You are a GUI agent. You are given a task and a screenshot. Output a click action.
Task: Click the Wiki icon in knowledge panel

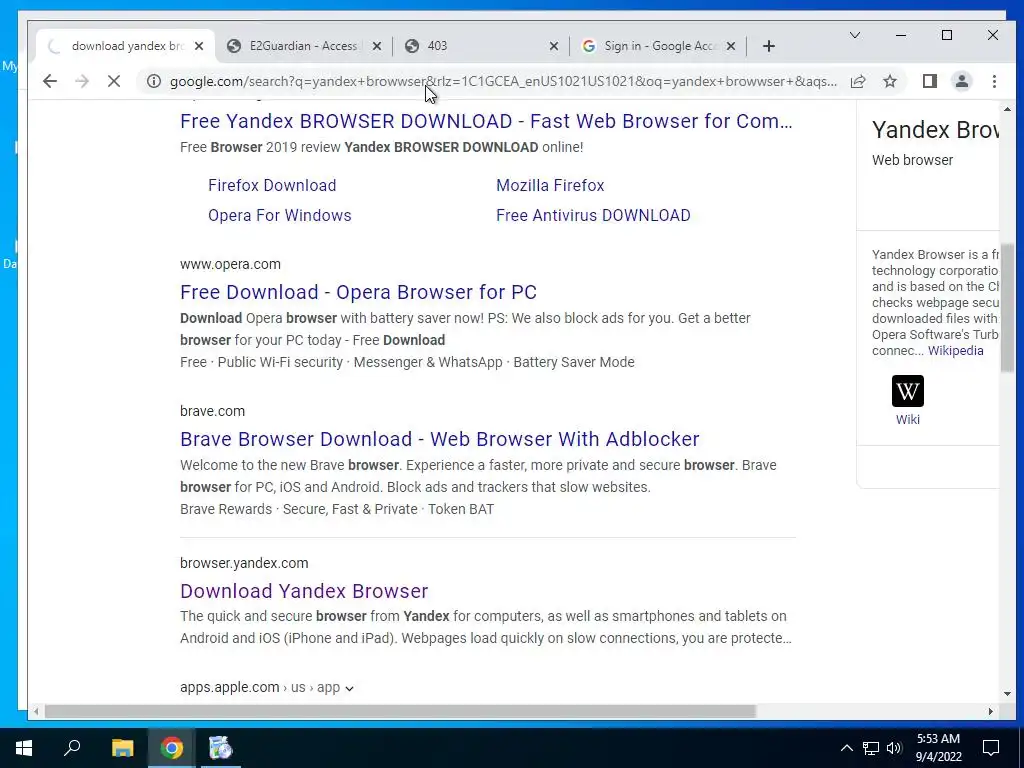(x=908, y=391)
